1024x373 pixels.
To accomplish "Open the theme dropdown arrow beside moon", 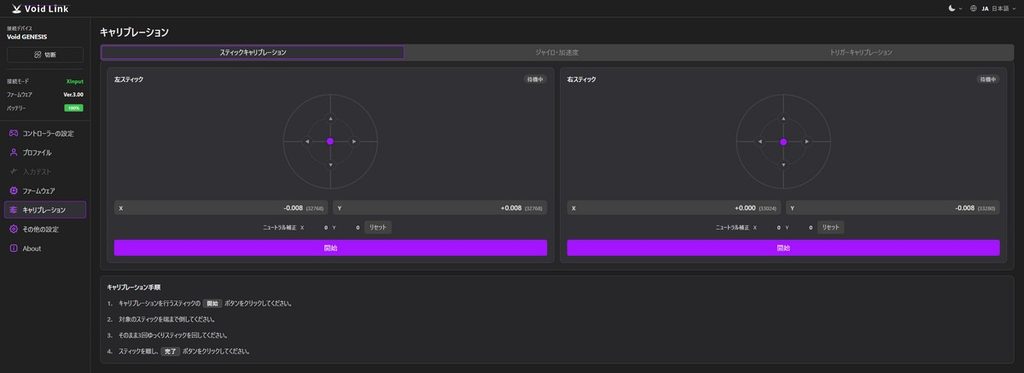I will [x=961, y=9].
